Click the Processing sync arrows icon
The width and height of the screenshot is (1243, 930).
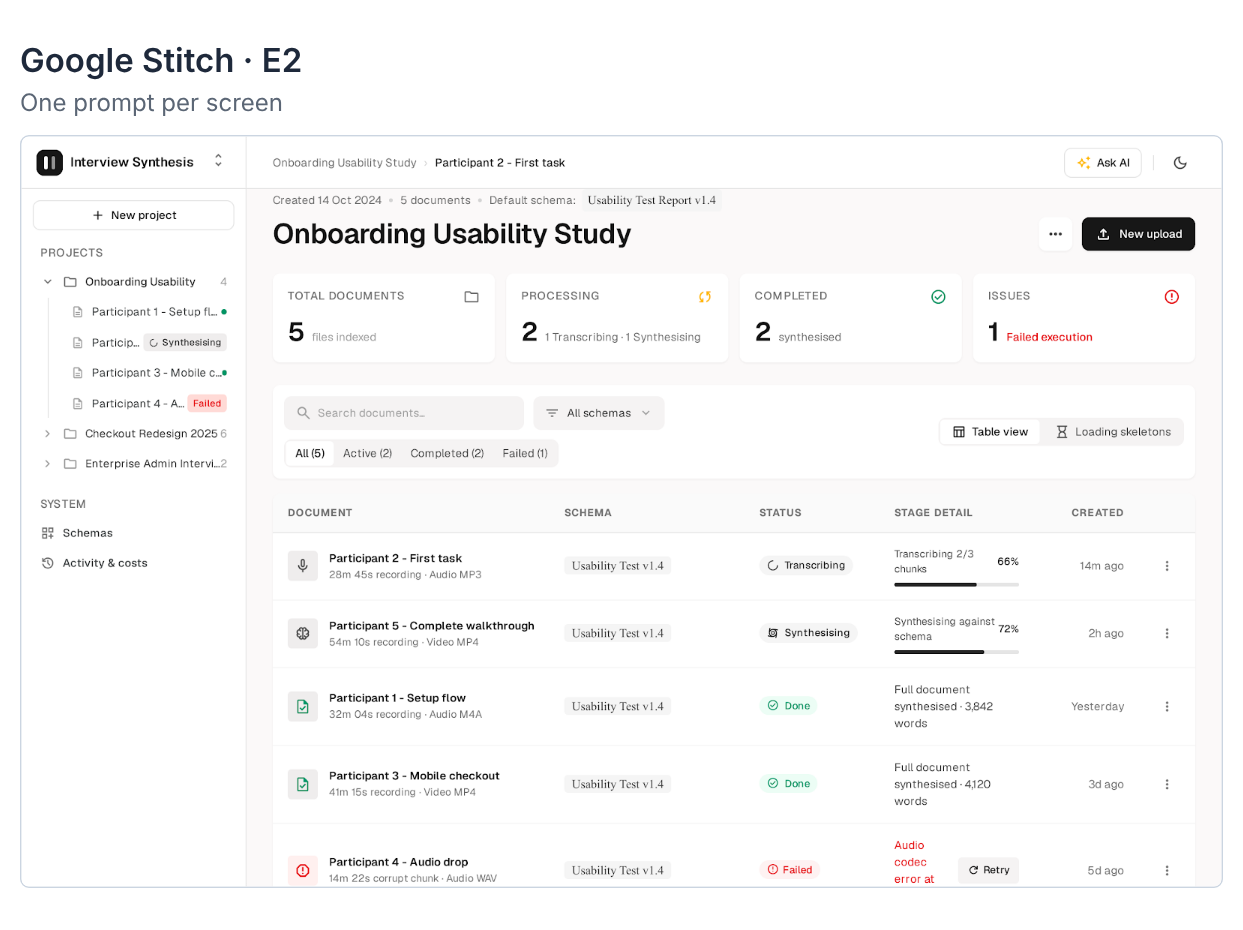pyautogui.click(x=705, y=297)
